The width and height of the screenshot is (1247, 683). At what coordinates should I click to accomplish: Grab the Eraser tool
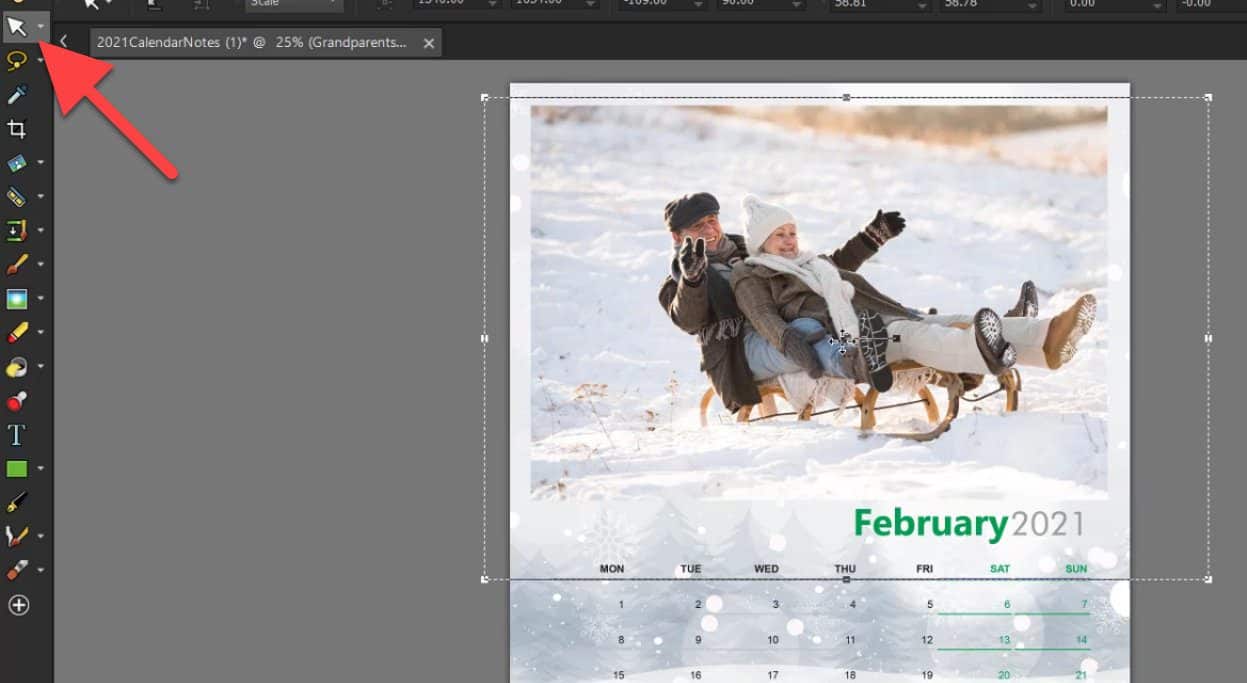[x=18, y=569]
